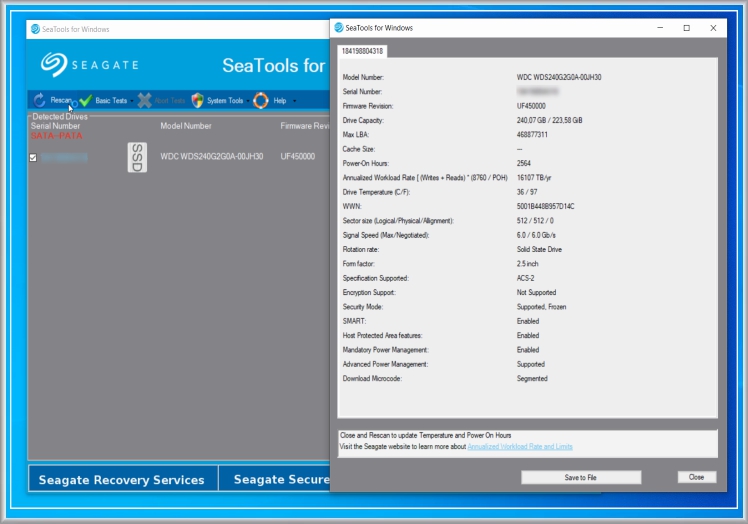Click the Model Number column header
Screen dimensions: 748x524
[x=186, y=126]
